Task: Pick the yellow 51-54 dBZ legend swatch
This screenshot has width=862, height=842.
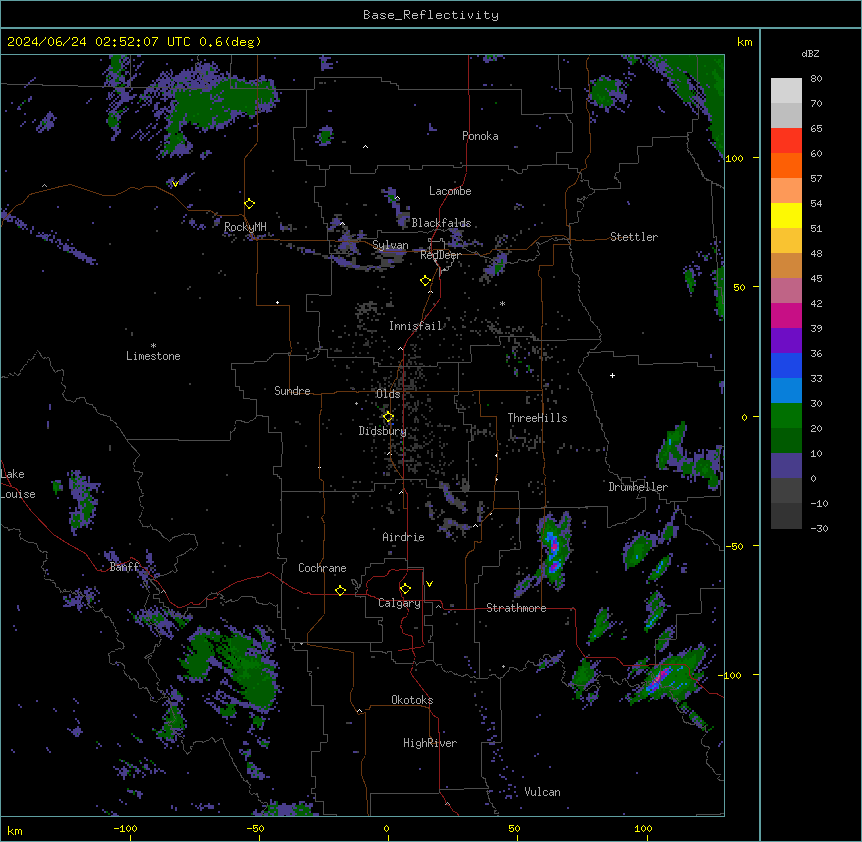Action: tap(786, 215)
